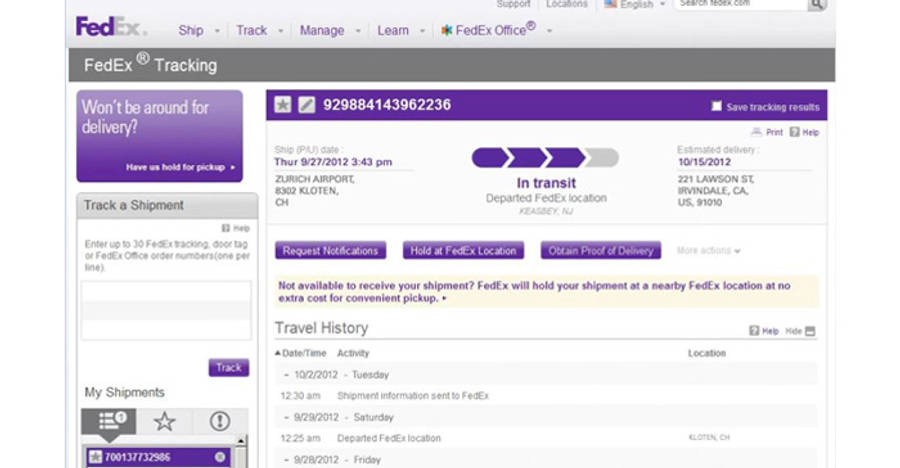Open the Ship menu
The width and height of the screenshot is (900, 468).
[198, 30]
